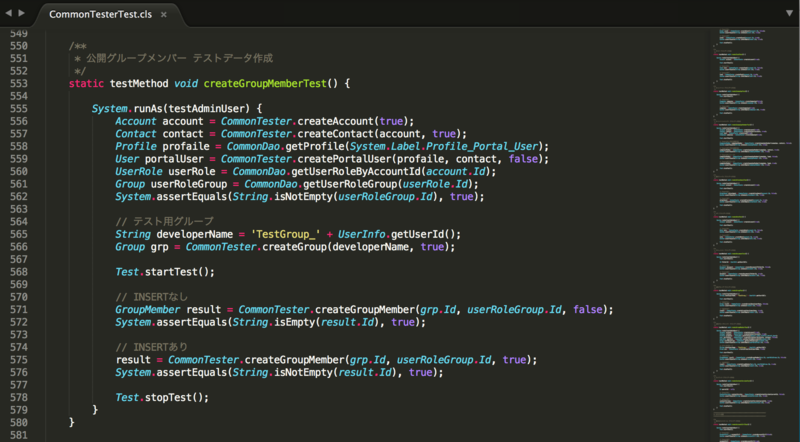The width and height of the screenshot is (800, 442).
Task: Click 'isEmpty' on line 572
Action: [294, 322]
